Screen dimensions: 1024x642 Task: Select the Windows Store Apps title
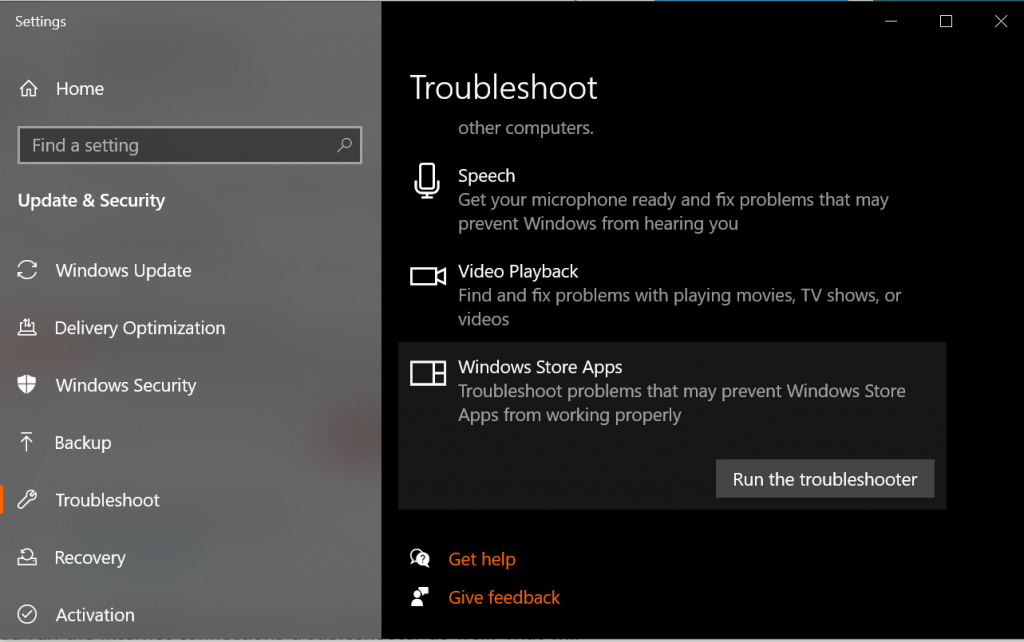coord(540,367)
